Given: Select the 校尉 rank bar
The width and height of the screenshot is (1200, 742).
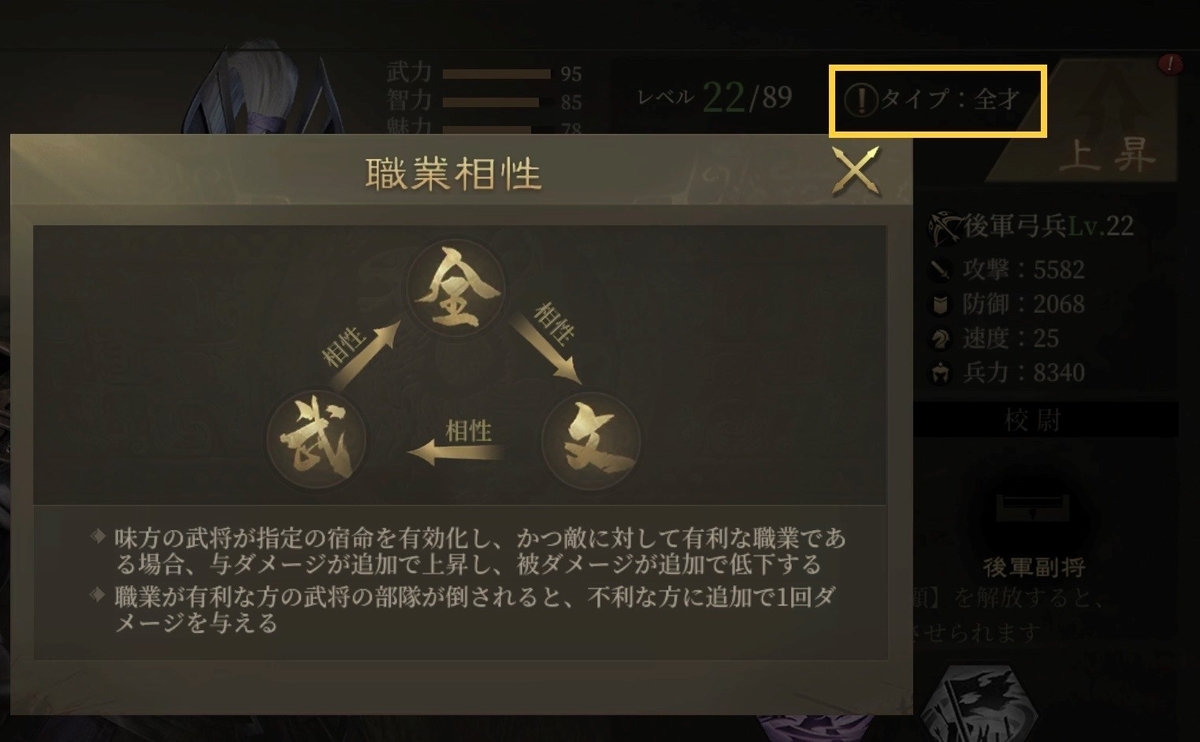Looking at the screenshot, I should [x=1046, y=421].
